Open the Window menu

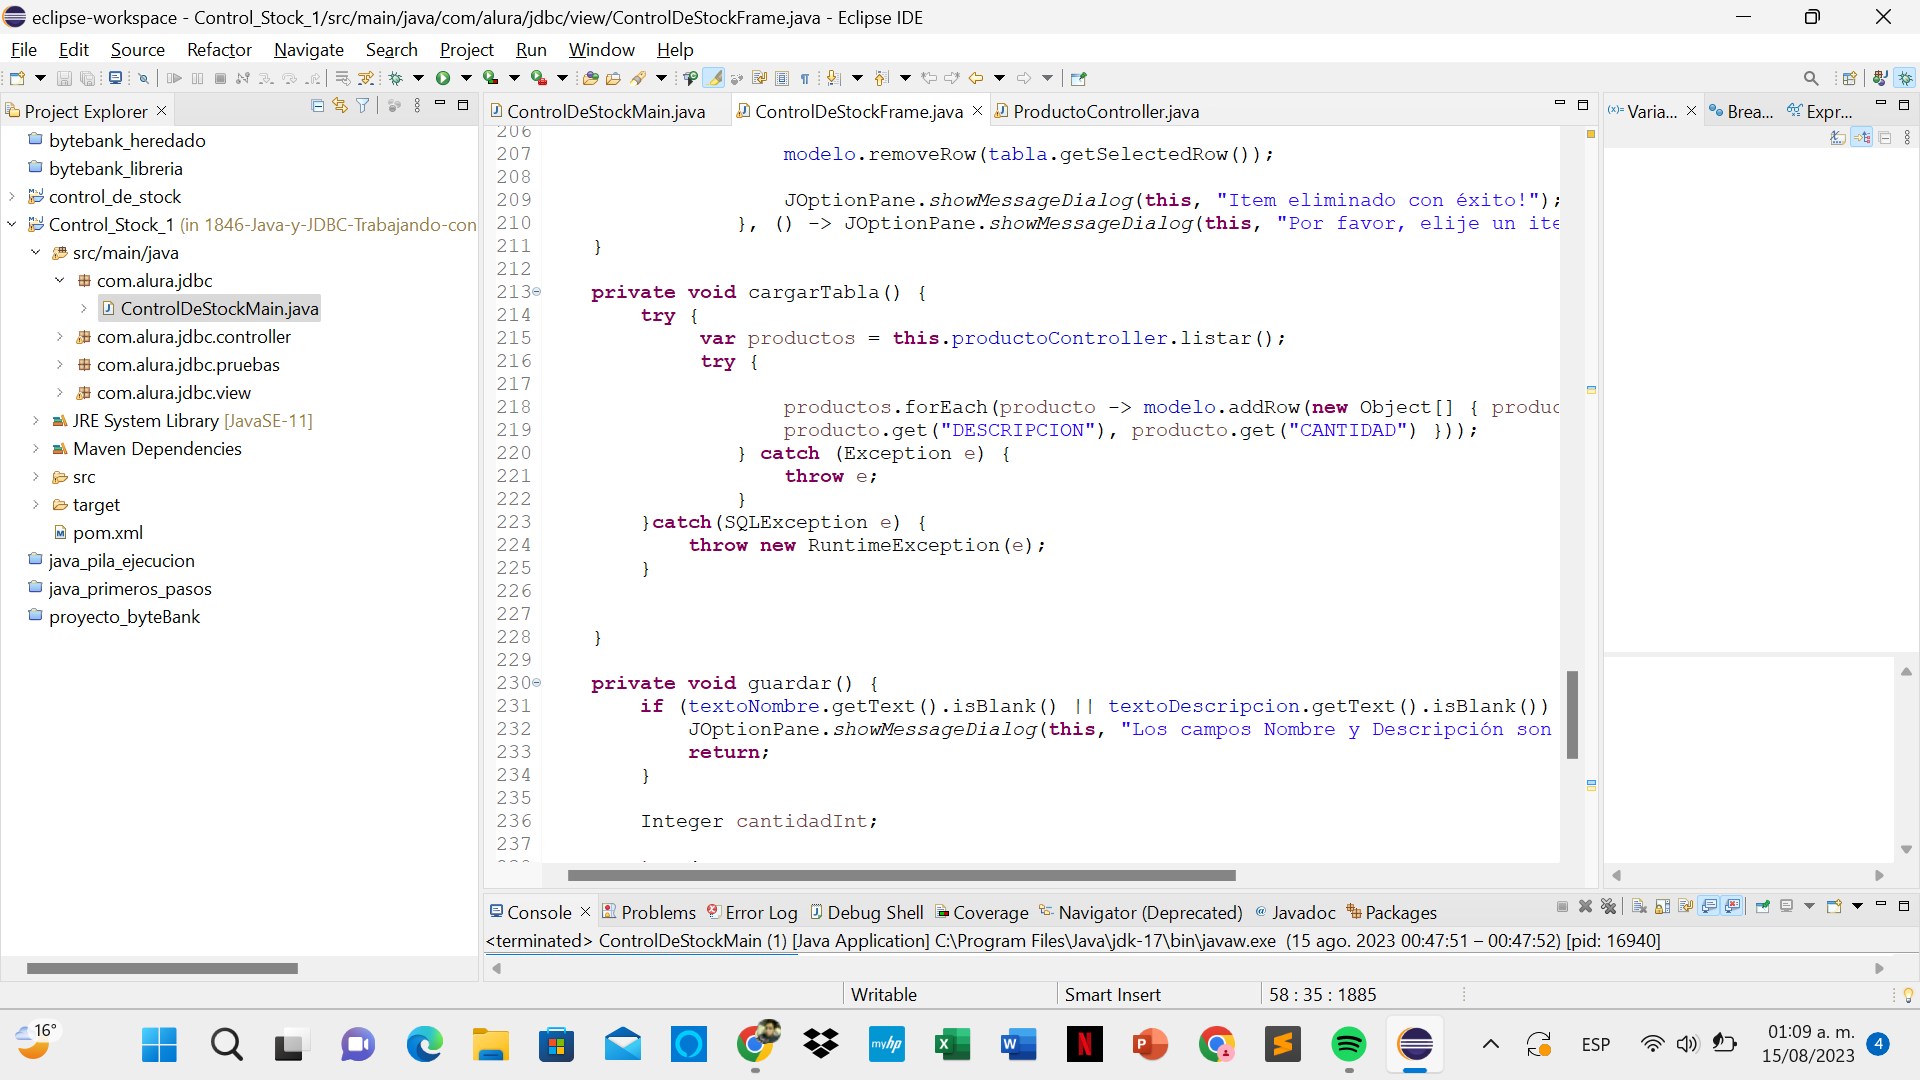[601, 50]
